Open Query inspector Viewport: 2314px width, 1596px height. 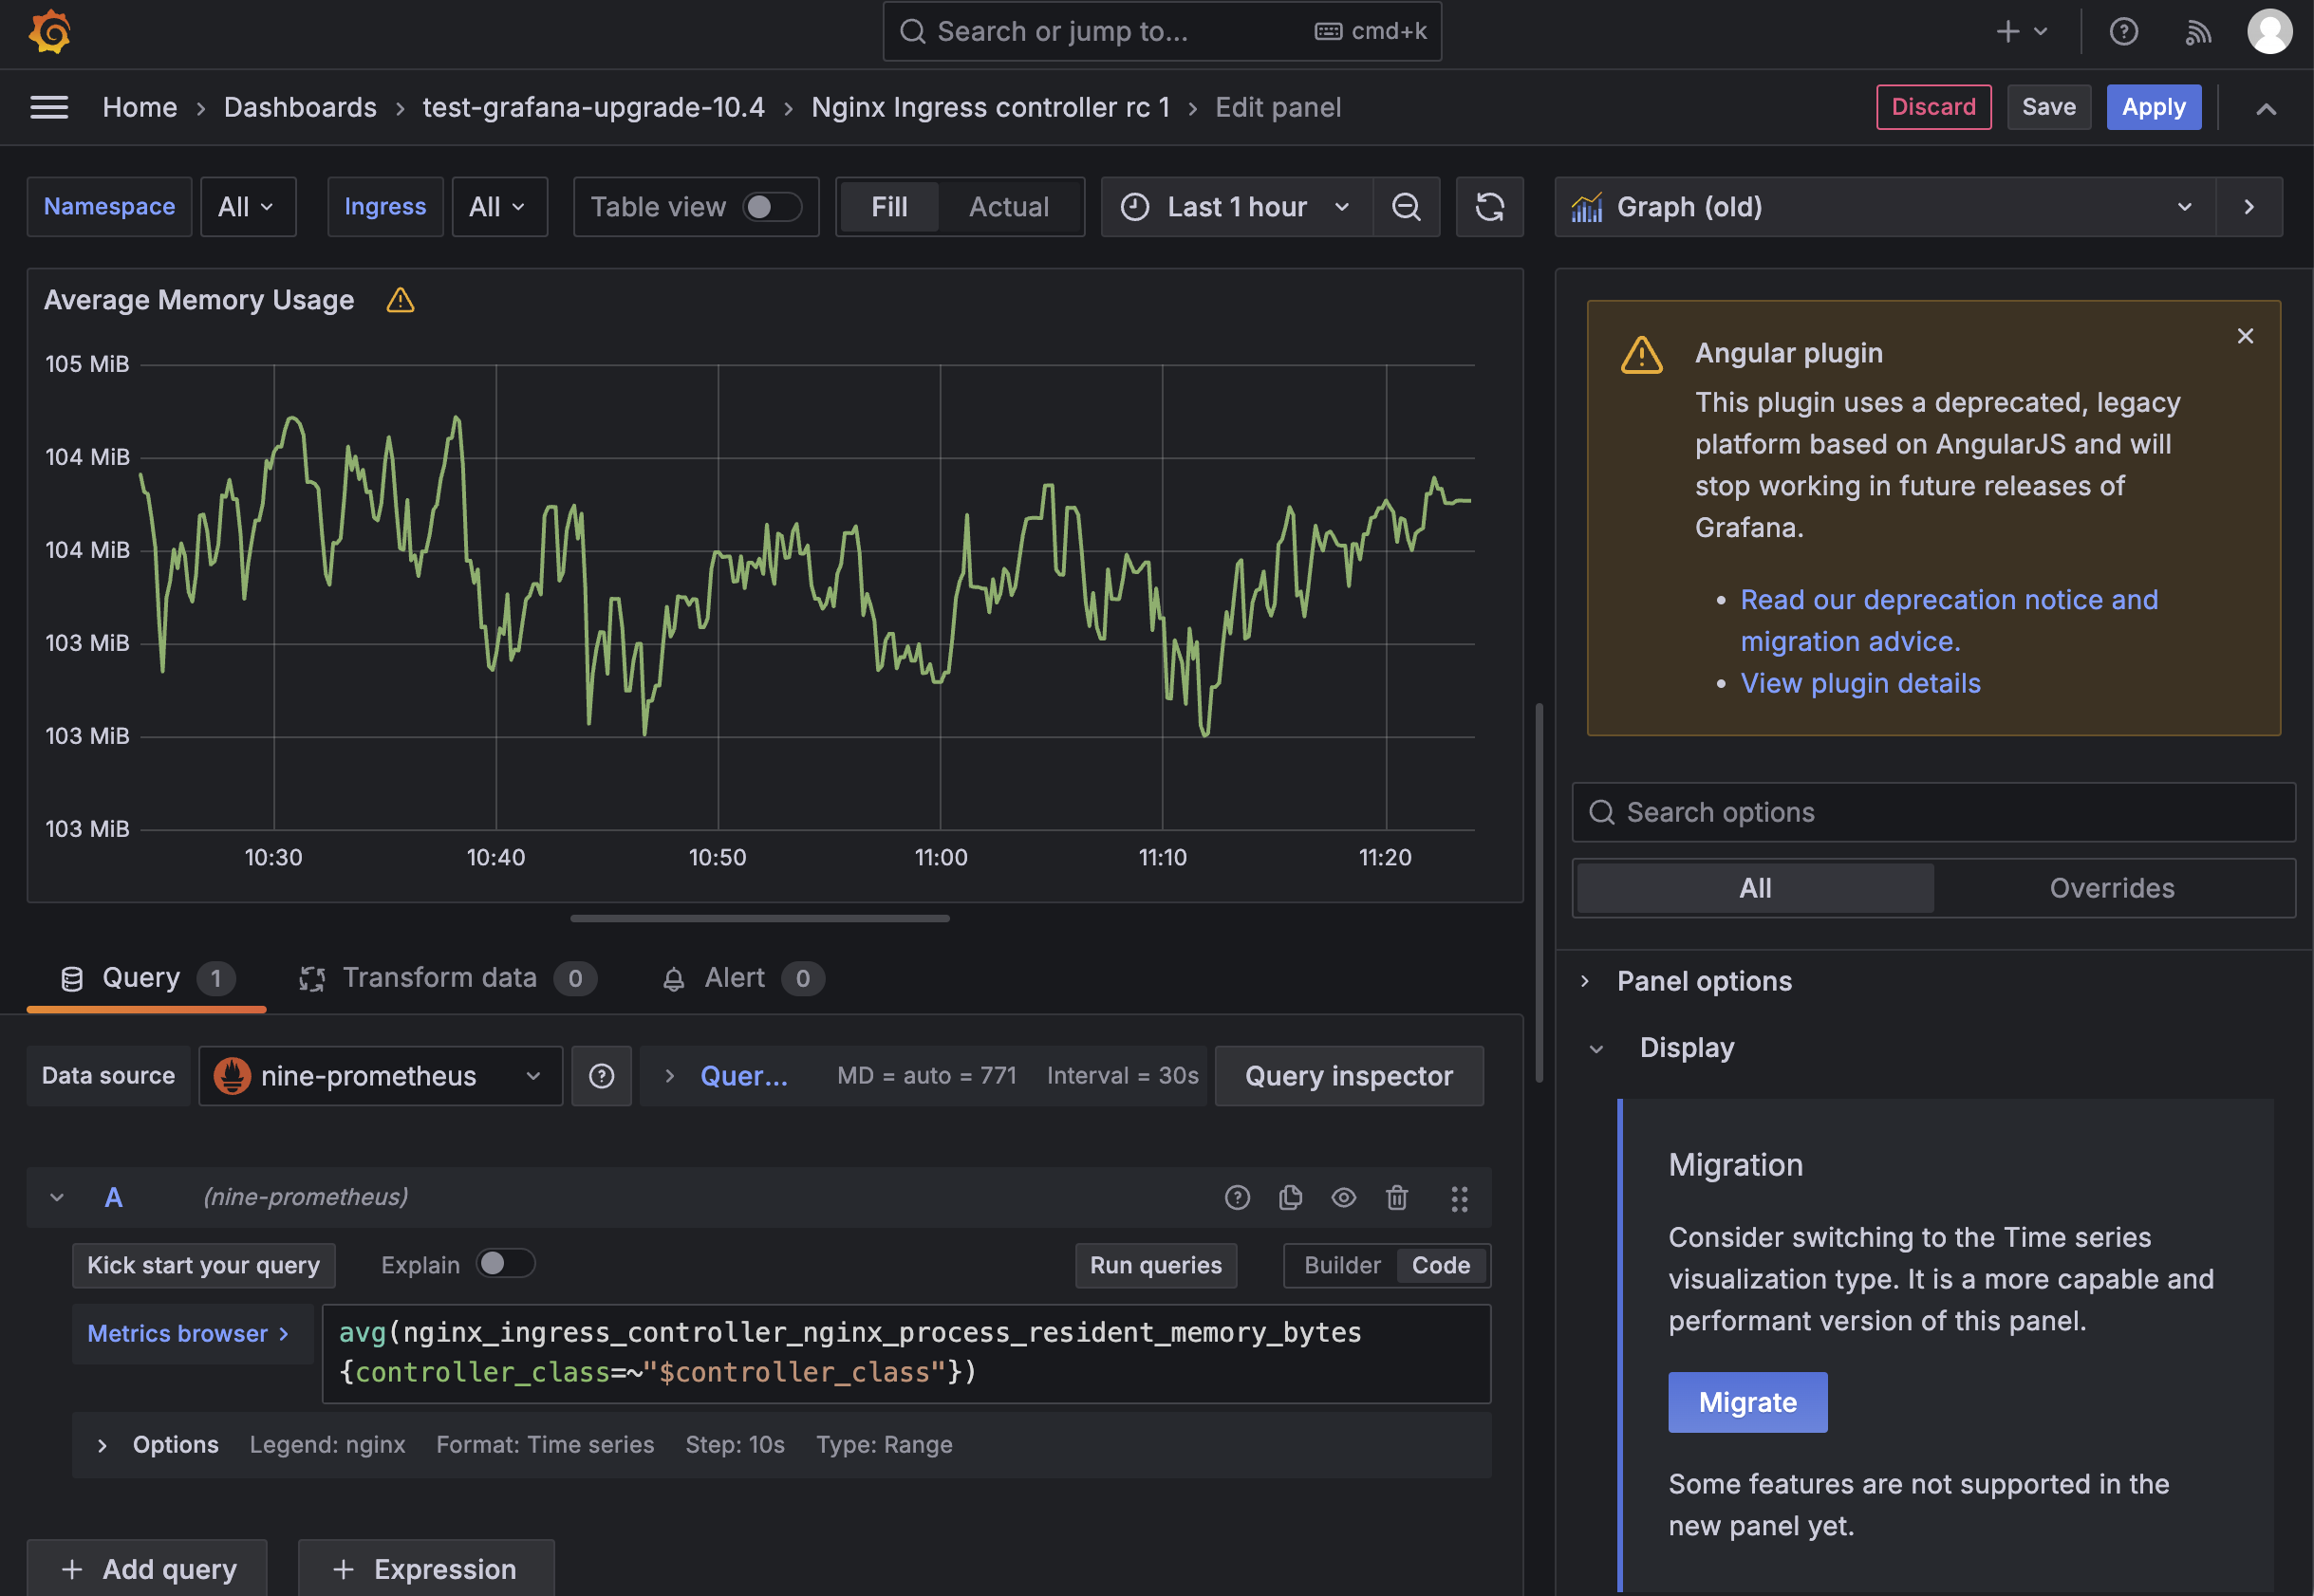[x=1348, y=1076]
